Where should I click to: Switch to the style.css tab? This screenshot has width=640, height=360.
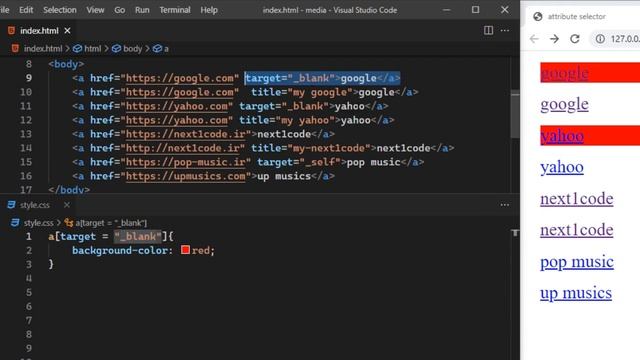point(35,205)
